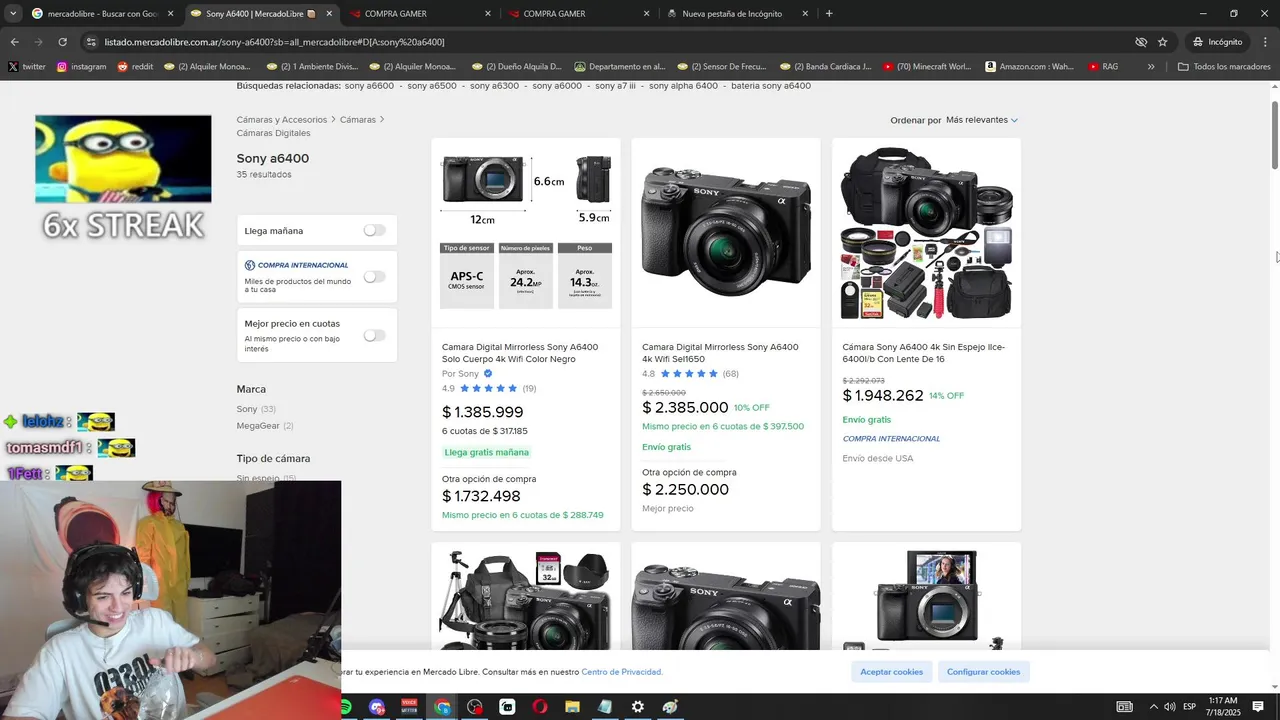The height and width of the screenshot is (720, 1280).
Task: Enable the Compra Internacional filter switch
Action: pyautogui.click(x=374, y=277)
